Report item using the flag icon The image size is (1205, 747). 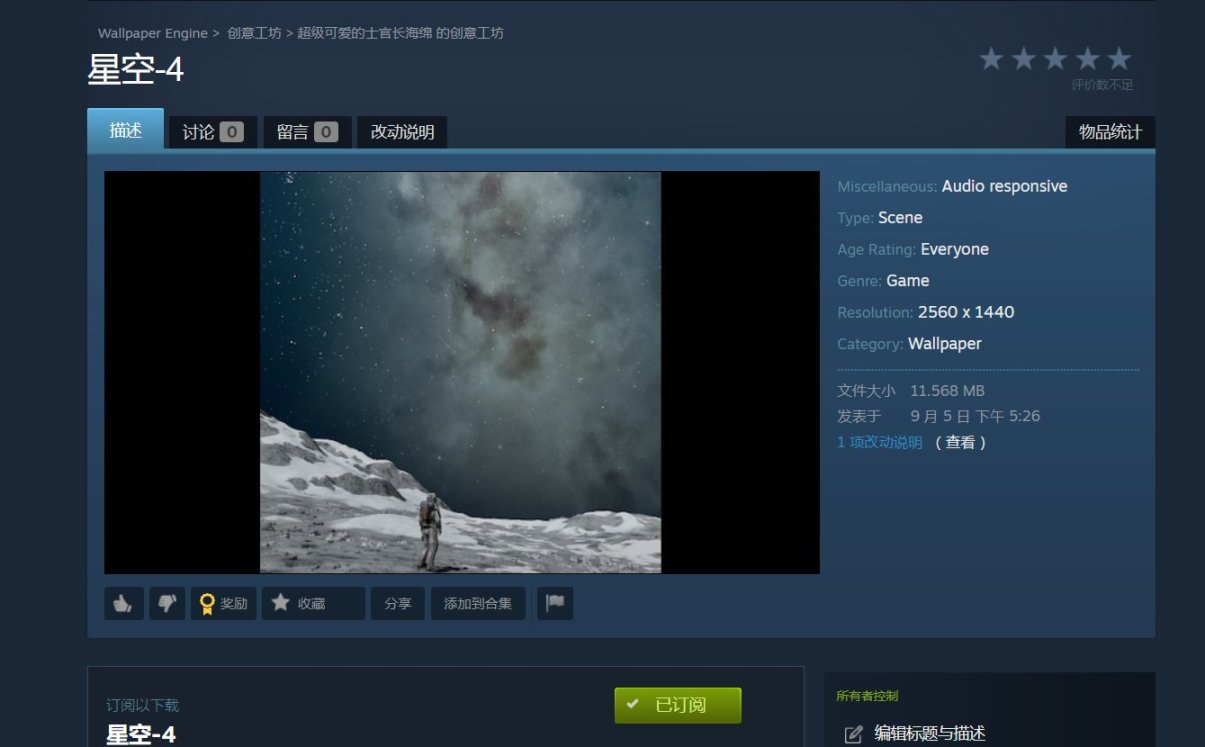click(555, 603)
